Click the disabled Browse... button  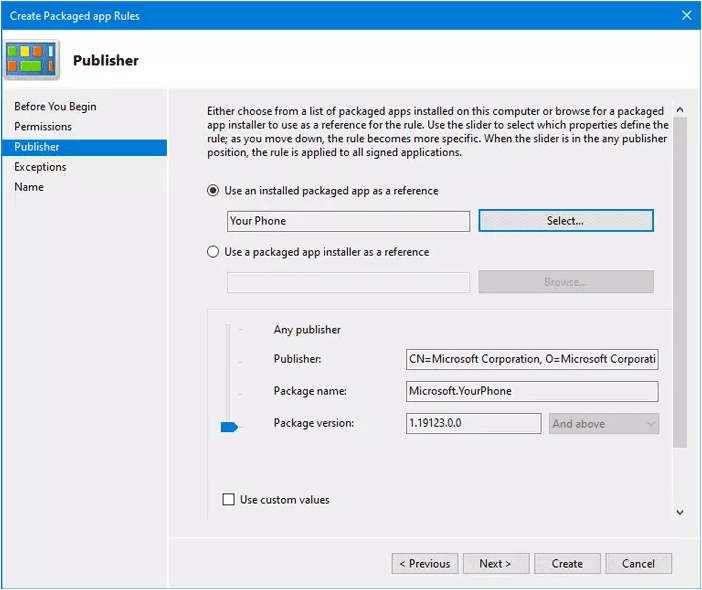click(566, 282)
